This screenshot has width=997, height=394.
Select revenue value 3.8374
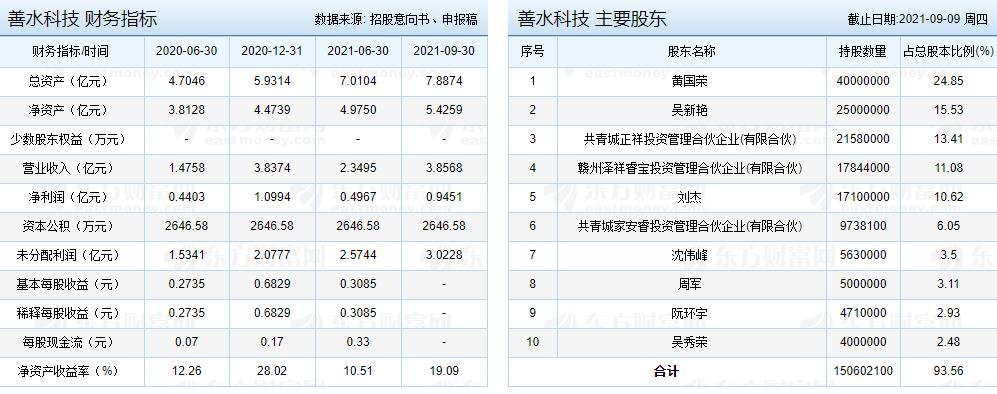coord(272,168)
